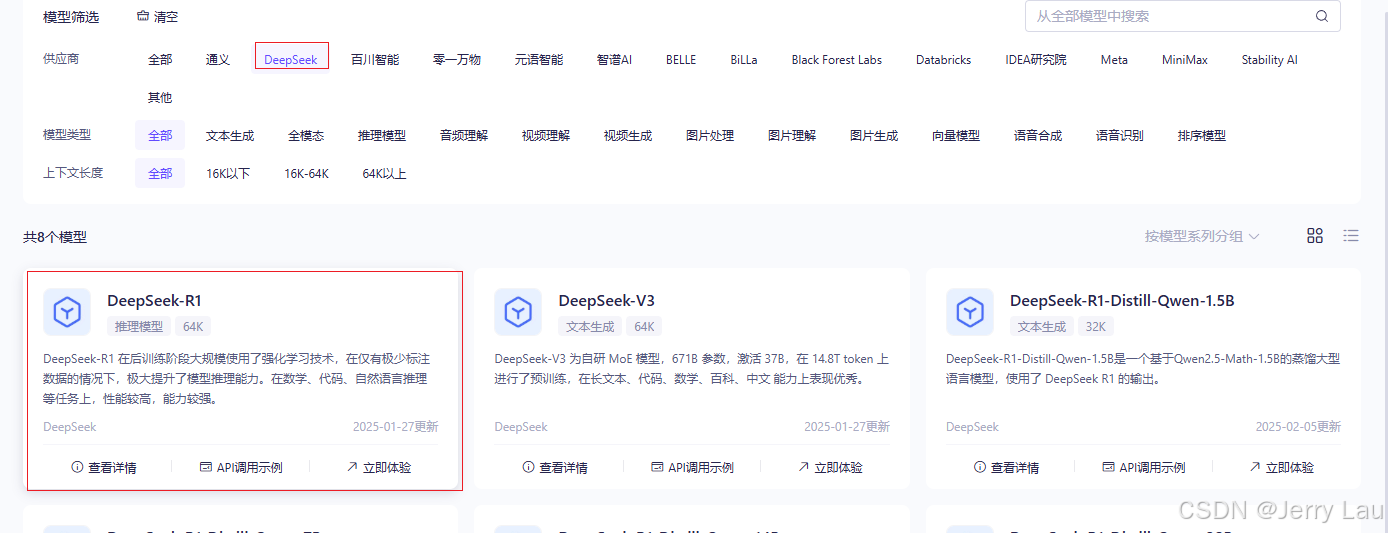This screenshot has width=1388, height=533.
Task: Filter by provider 零一万物
Action: 457,59
